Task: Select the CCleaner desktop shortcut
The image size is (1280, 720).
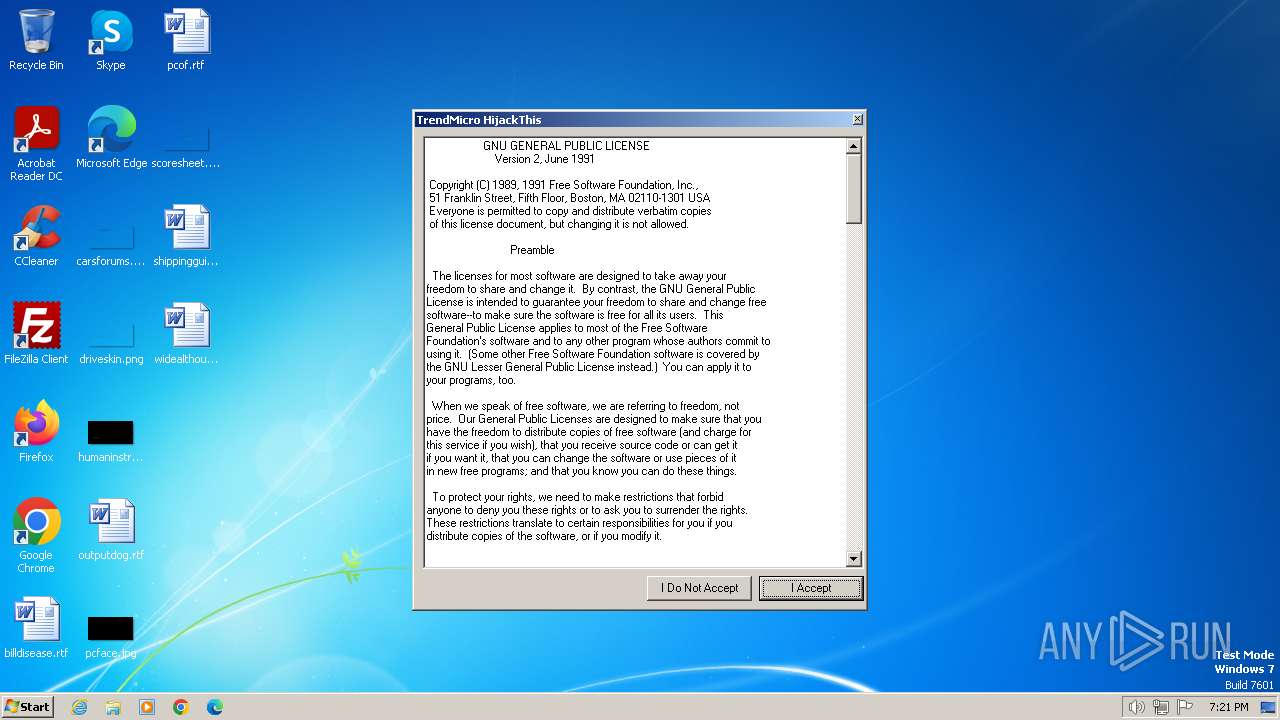Action: coord(36,236)
